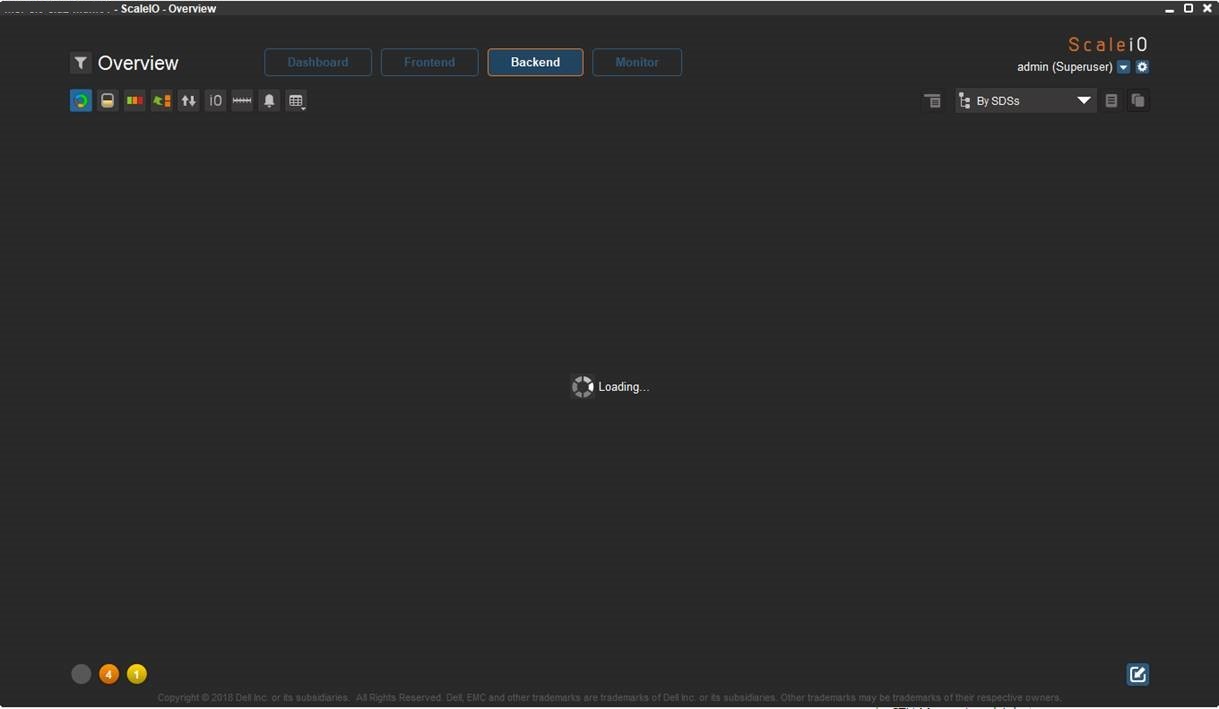The height and width of the screenshot is (709, 1219).
Task: Select the rebalance status icon
Action: tap(161, 100)
